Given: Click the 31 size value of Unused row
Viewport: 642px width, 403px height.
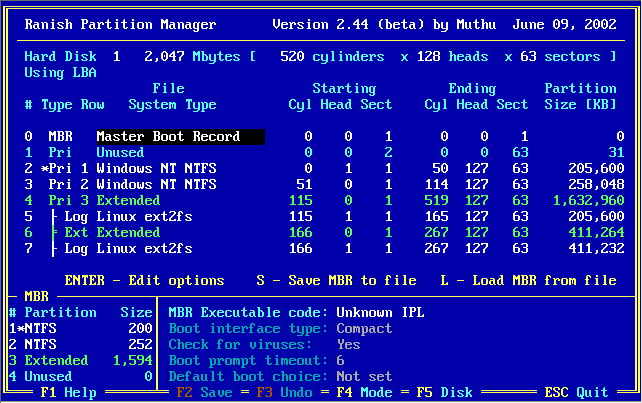Looking at the screenshot, I should tap(616, 152).
